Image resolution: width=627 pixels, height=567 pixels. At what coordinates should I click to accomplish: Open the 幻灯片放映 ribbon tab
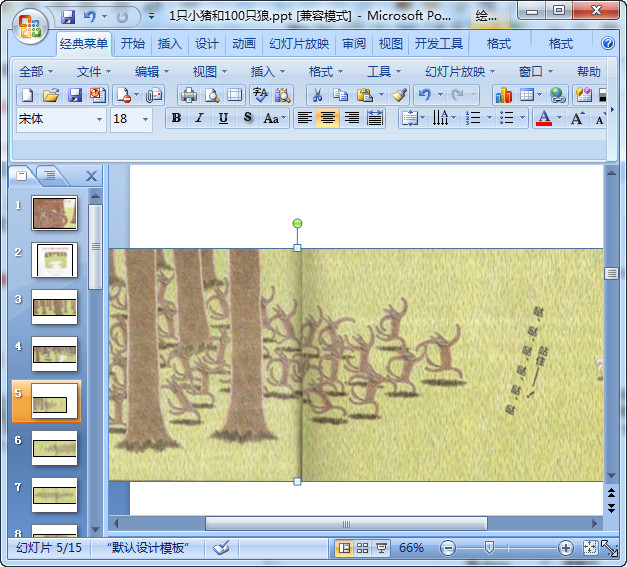(299, 43)
